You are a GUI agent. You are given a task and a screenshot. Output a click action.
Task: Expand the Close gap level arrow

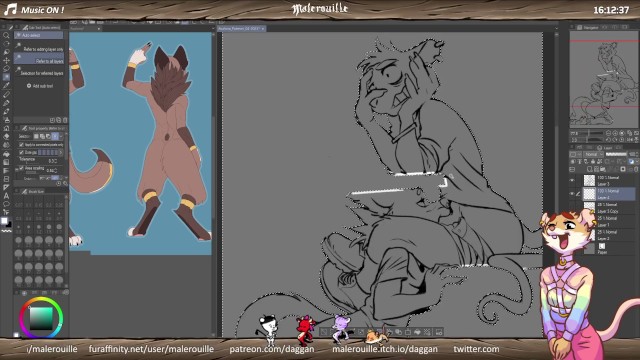click(61, 152)
